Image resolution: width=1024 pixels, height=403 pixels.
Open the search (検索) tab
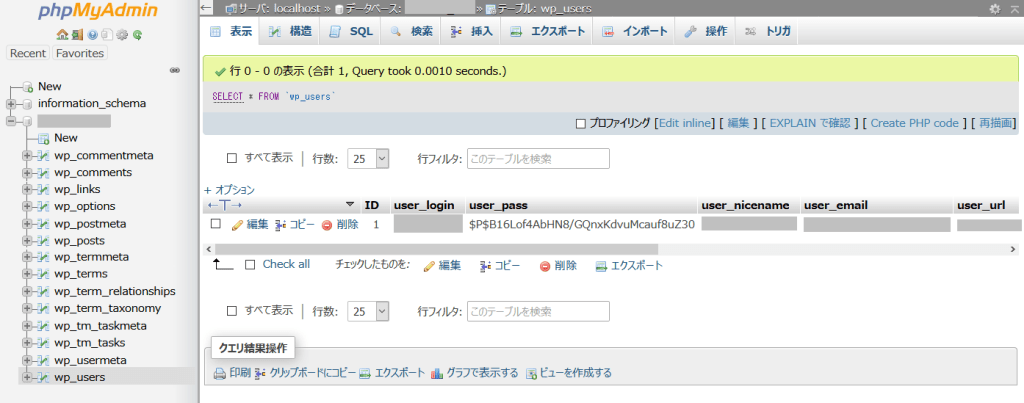(x=411, y=31)
